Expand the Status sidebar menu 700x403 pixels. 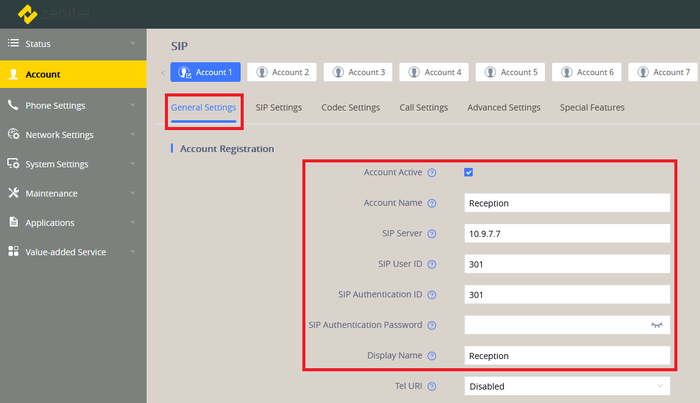[x=72, y=44]
